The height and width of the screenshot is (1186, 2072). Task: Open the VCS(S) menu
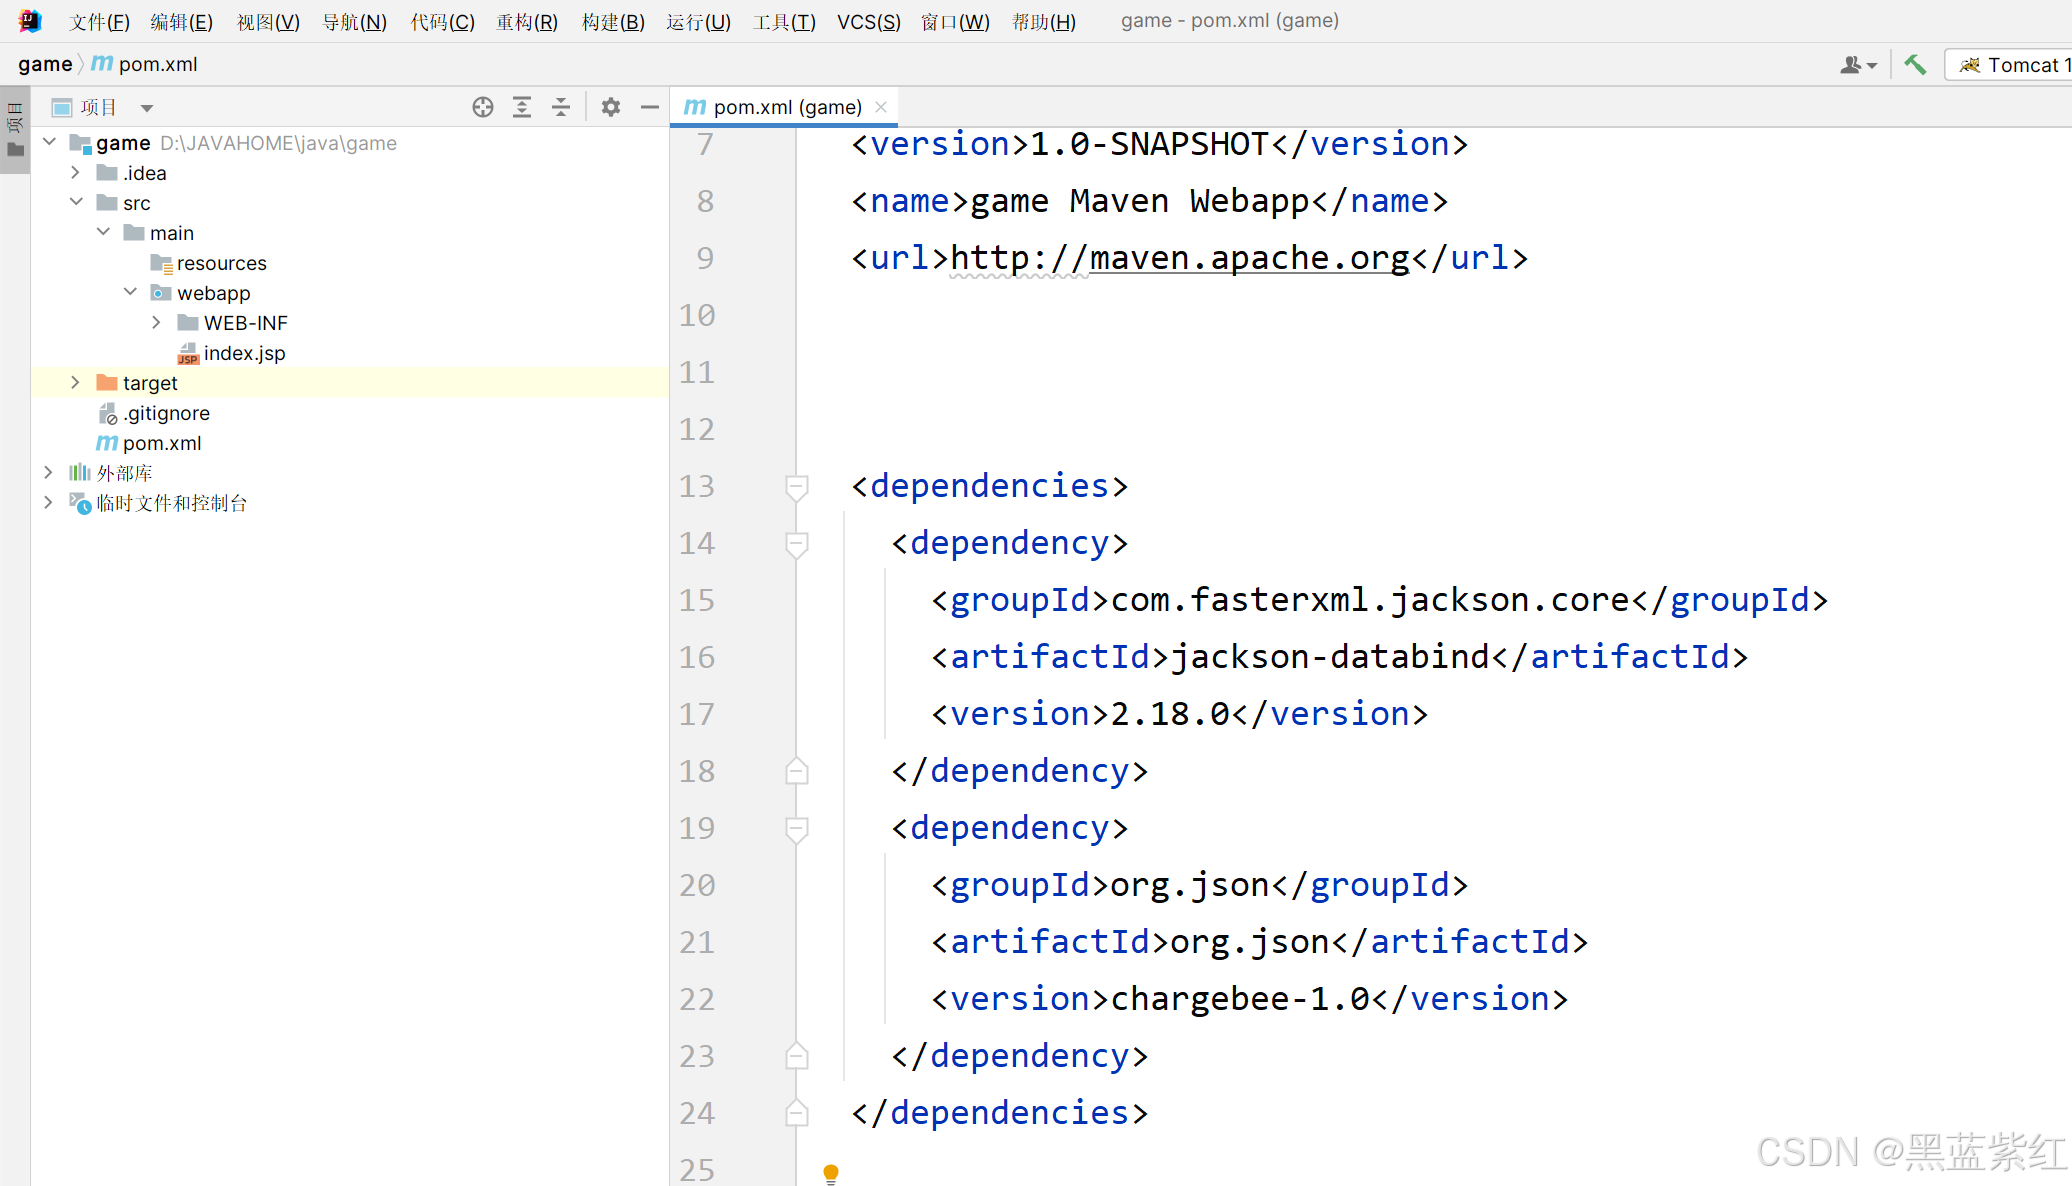[868, 21]
